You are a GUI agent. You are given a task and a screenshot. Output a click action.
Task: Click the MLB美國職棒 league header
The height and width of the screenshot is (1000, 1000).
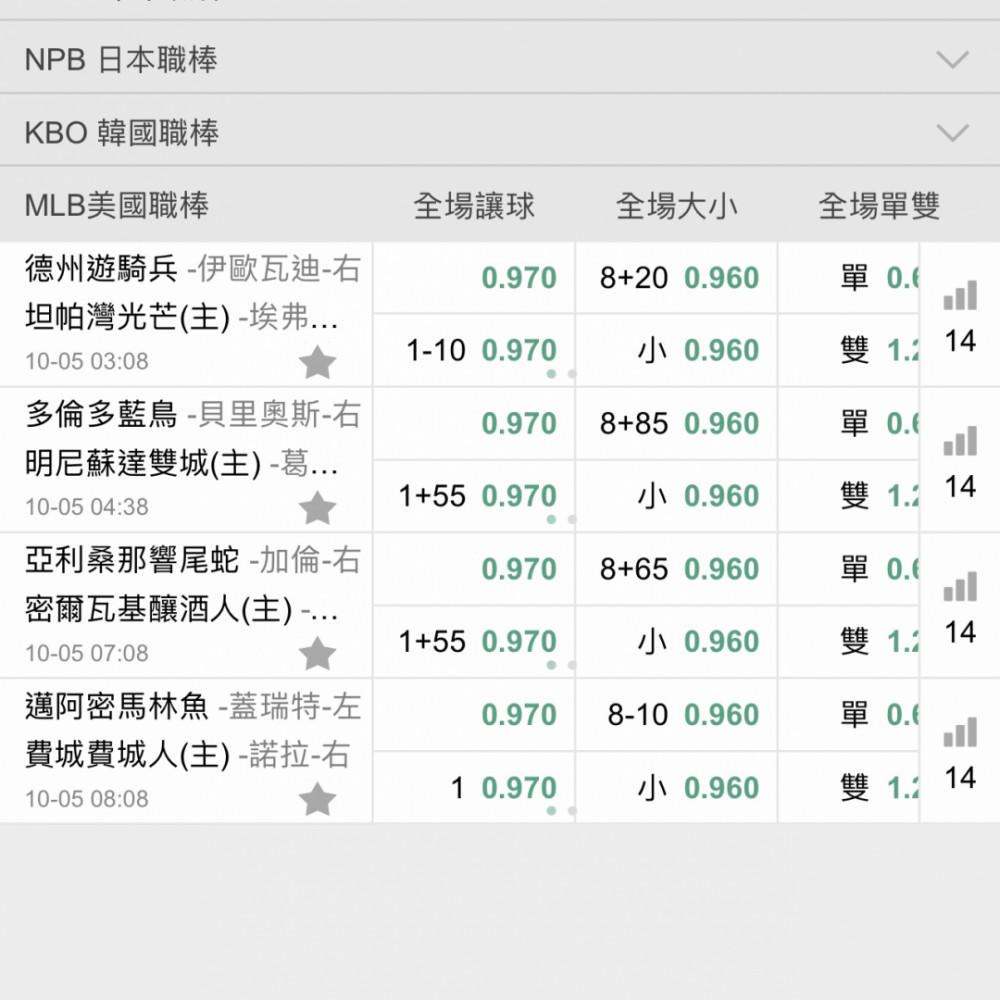coord(117,205)
